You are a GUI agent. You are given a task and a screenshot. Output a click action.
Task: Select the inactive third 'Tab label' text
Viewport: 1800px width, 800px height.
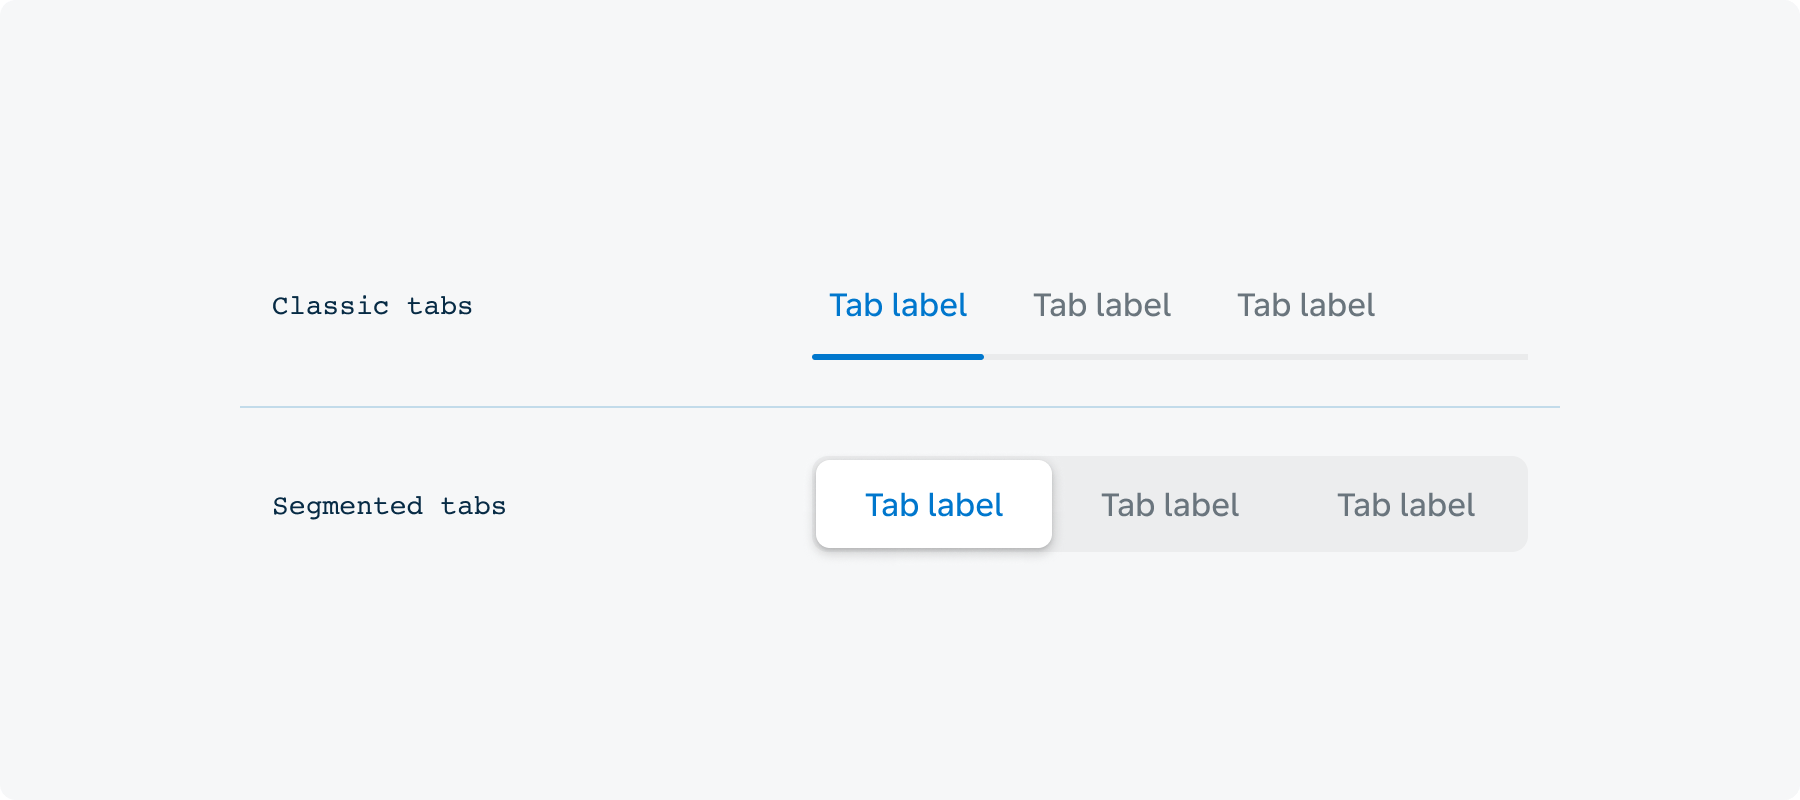[x=1306, y=306]
